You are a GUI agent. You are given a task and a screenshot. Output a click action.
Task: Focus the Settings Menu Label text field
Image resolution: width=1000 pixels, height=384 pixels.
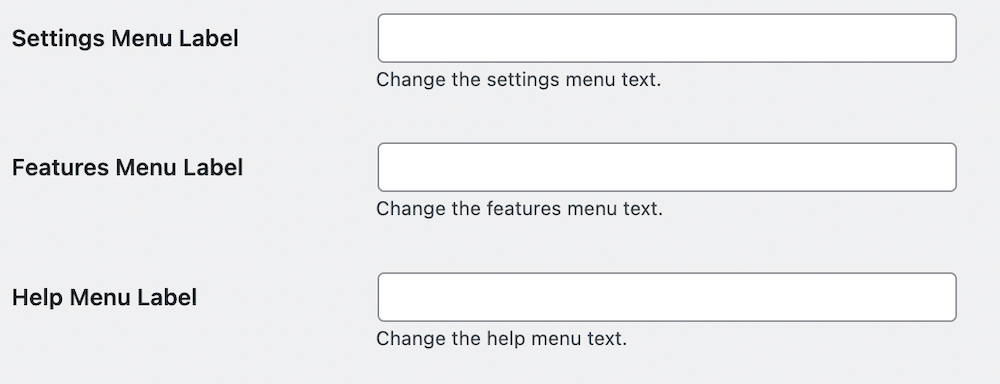point(667,38)
